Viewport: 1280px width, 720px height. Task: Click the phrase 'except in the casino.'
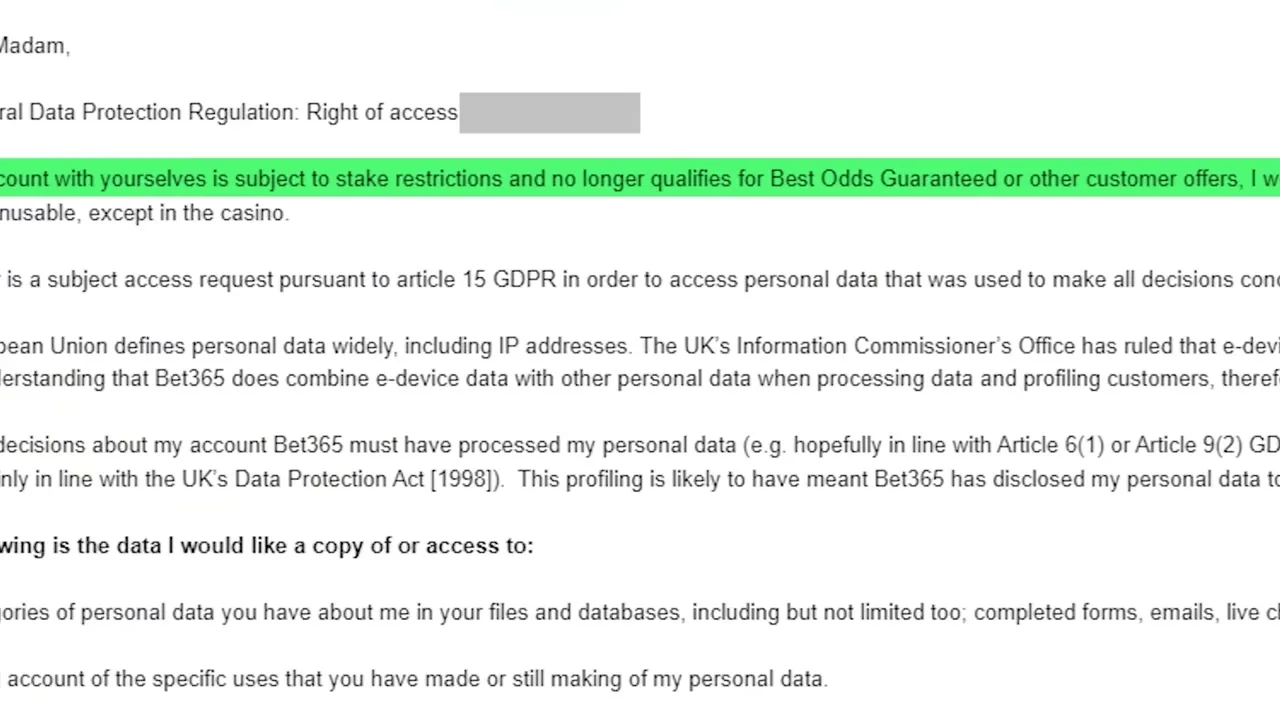click(189, 213)
